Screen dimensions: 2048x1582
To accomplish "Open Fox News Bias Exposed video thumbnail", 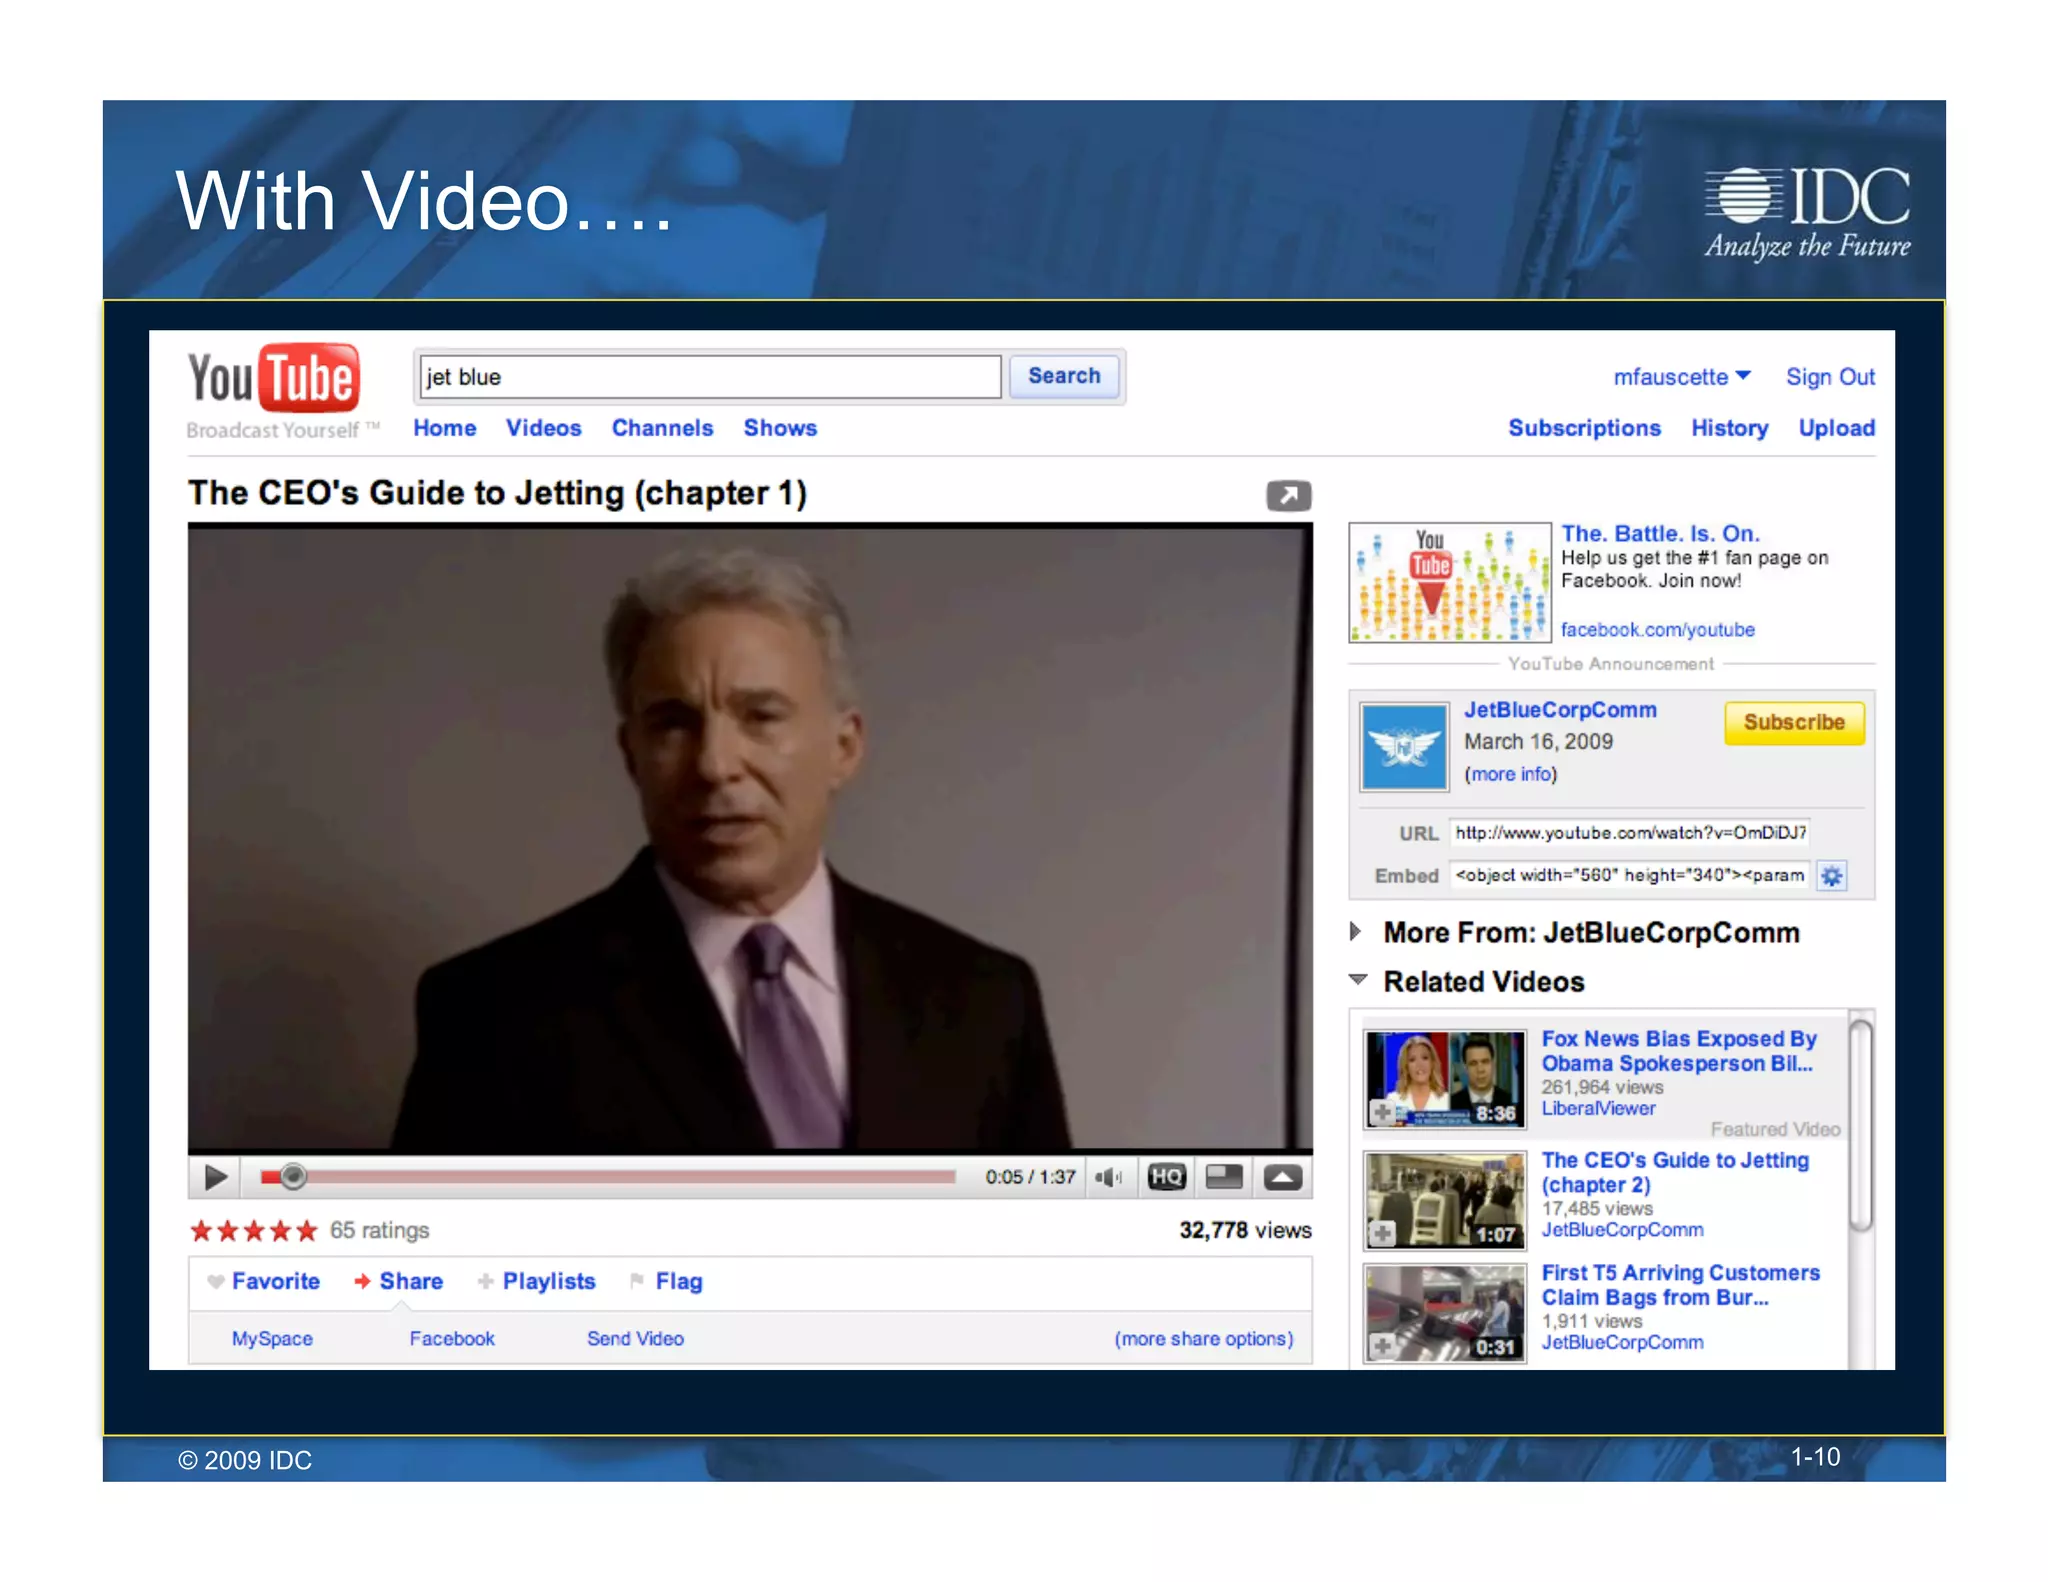I will (x=1444, y=1079).
